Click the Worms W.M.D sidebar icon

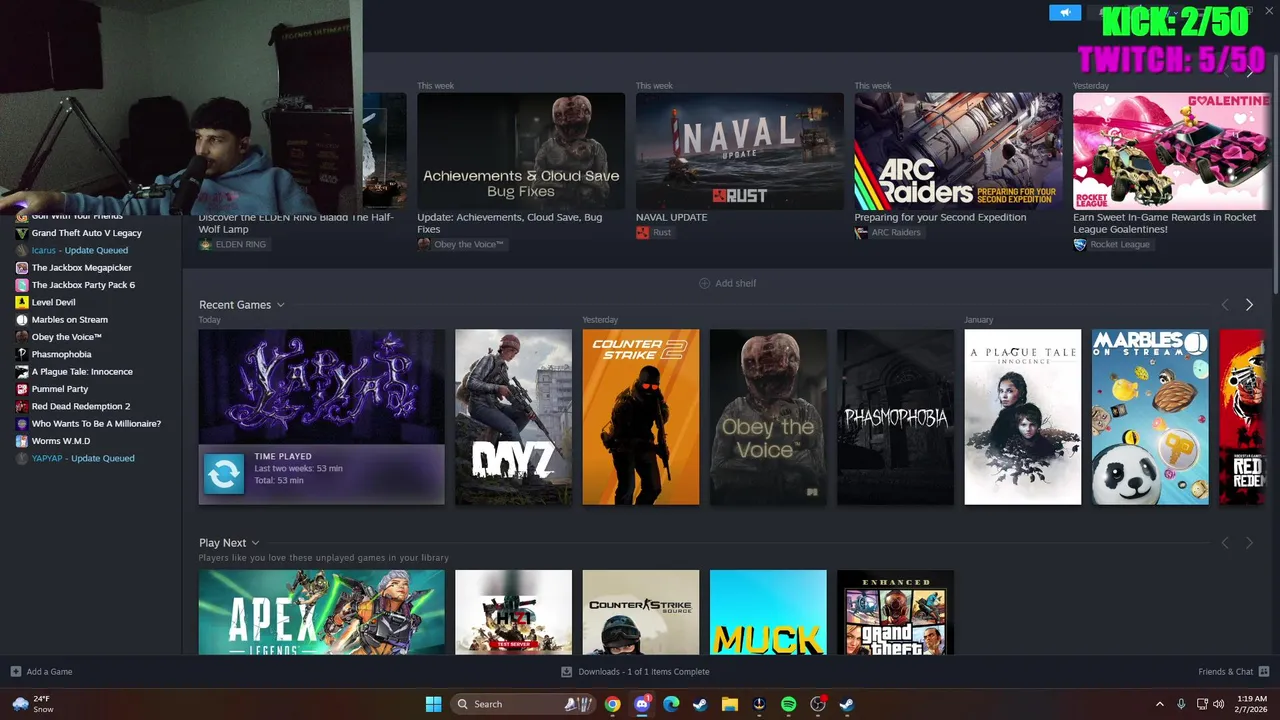pyautogui.click(x=22, y=441)
